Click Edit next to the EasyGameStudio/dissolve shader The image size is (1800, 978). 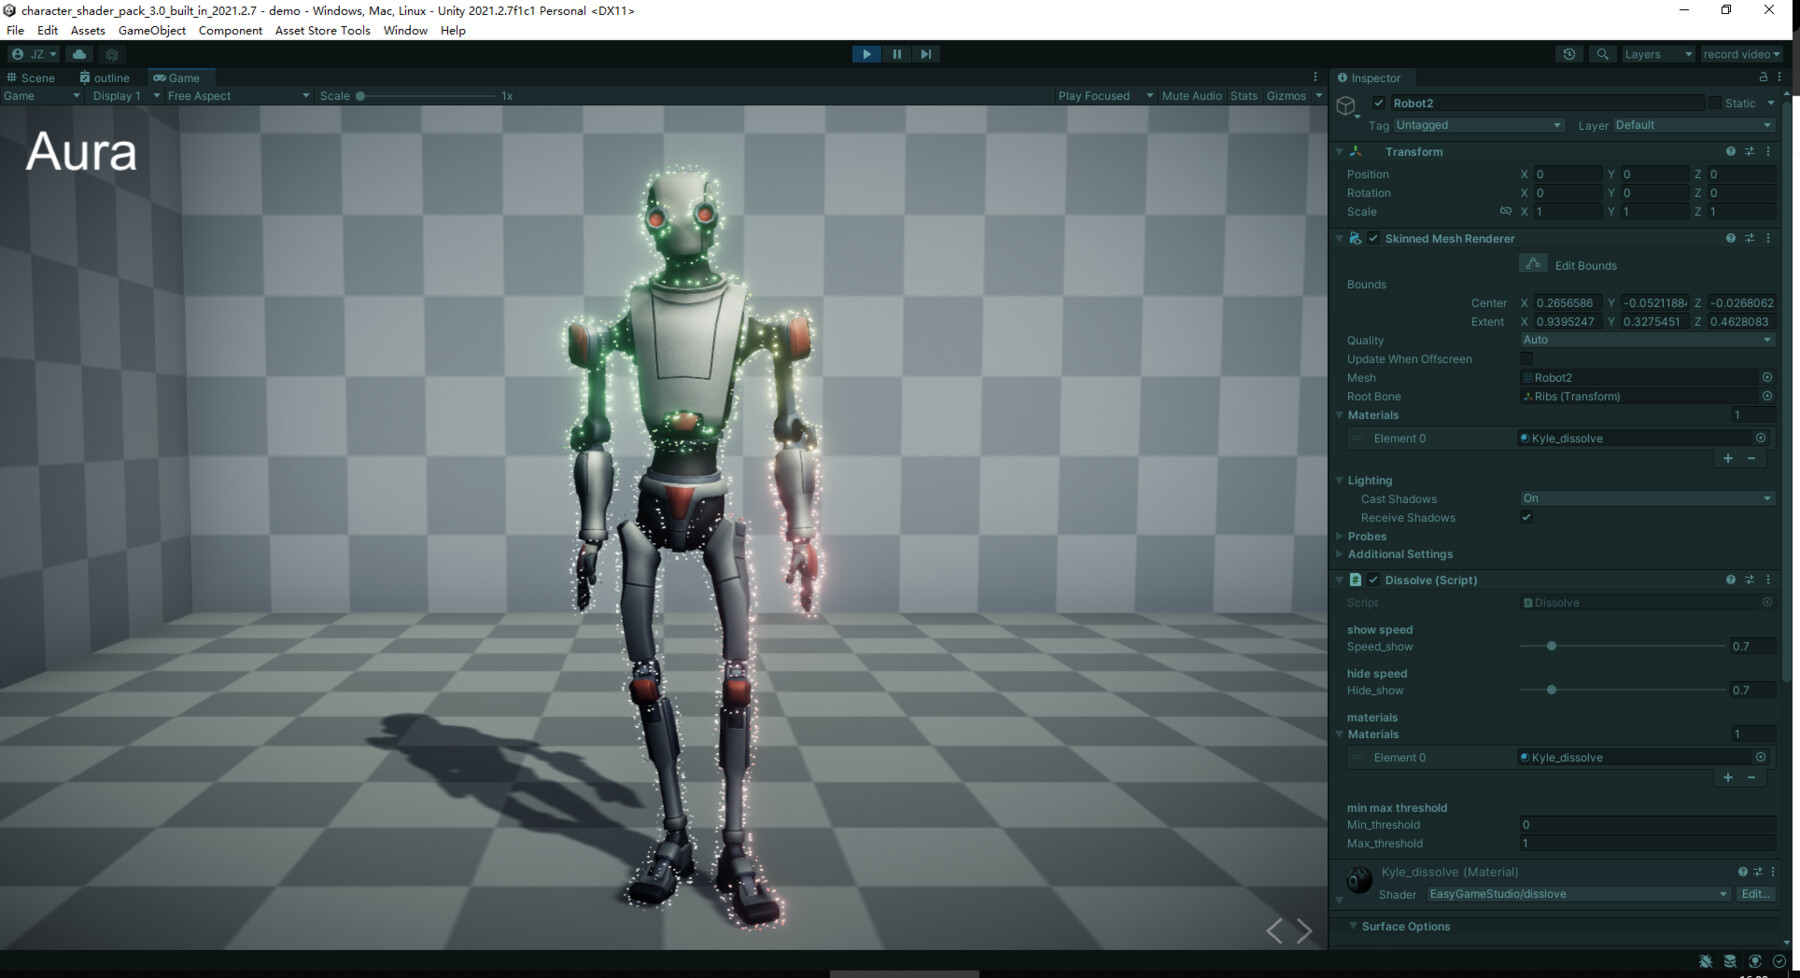[1756, 894]
